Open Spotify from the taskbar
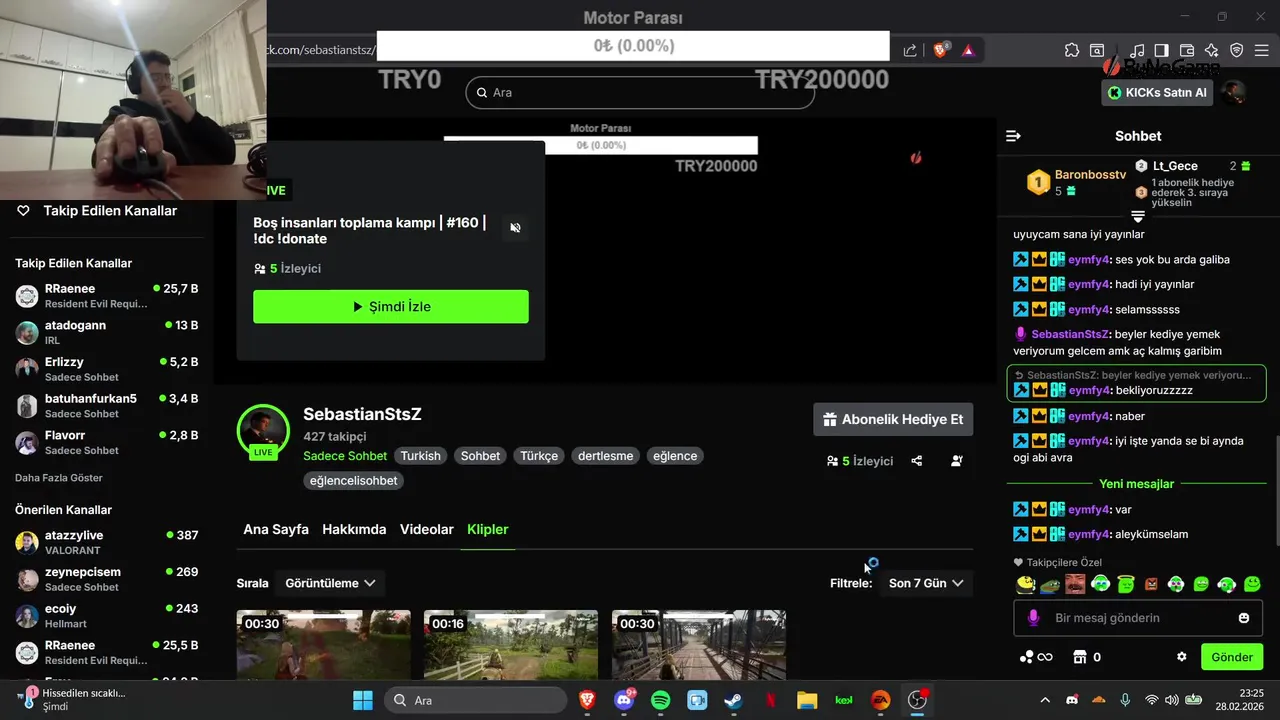The height and width of the screenshot is (720, 1280). point(661,700)
